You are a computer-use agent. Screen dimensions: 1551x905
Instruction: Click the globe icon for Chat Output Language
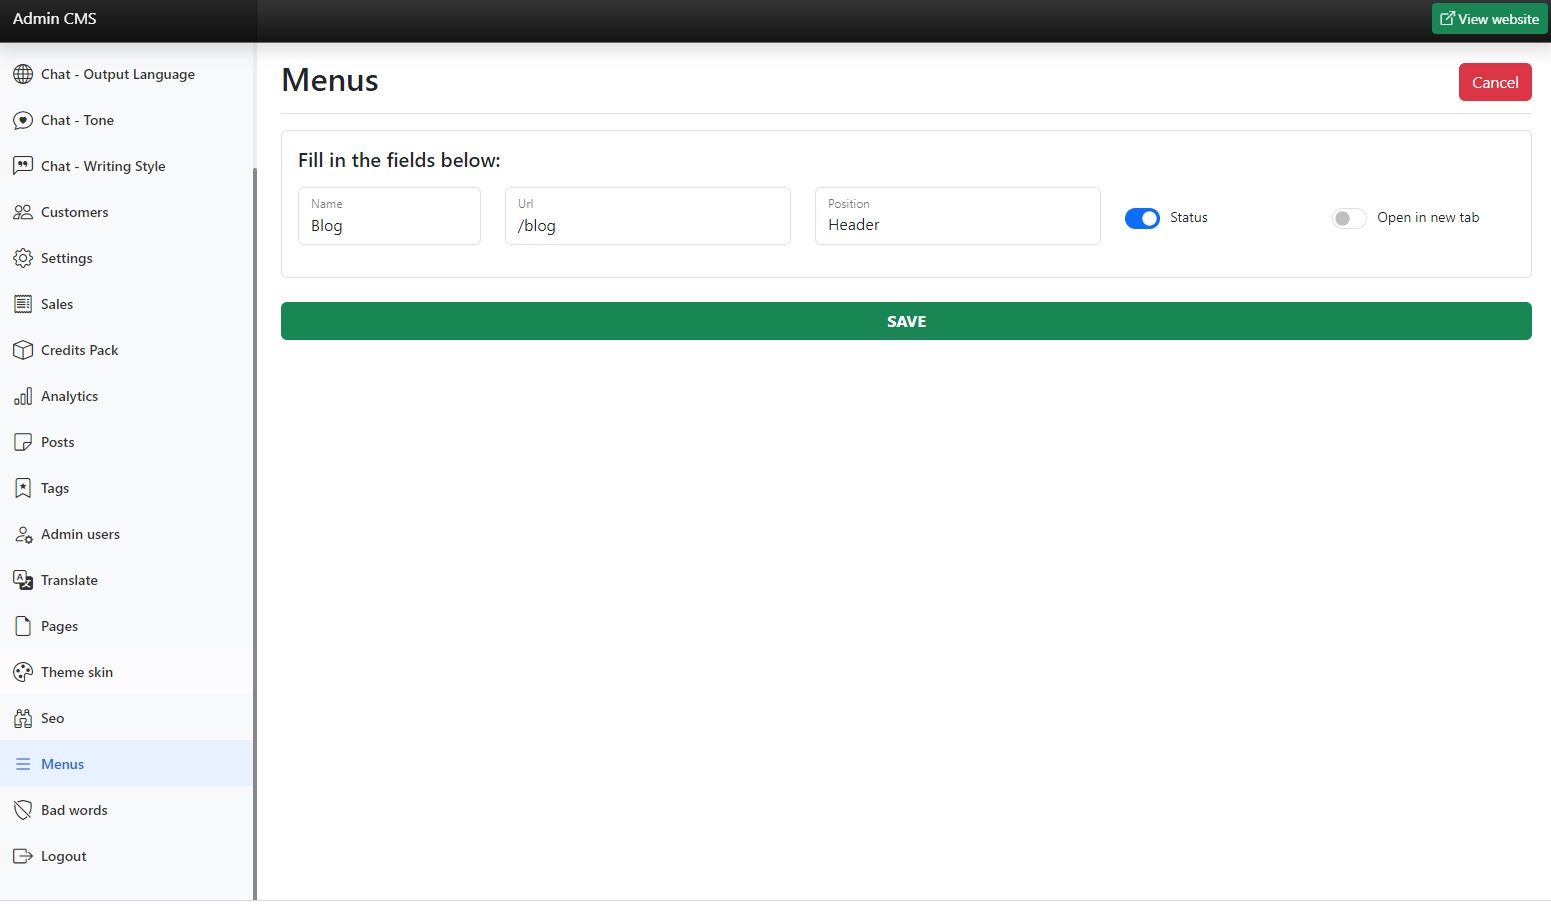pyautogui.click(x=23, y=74)
